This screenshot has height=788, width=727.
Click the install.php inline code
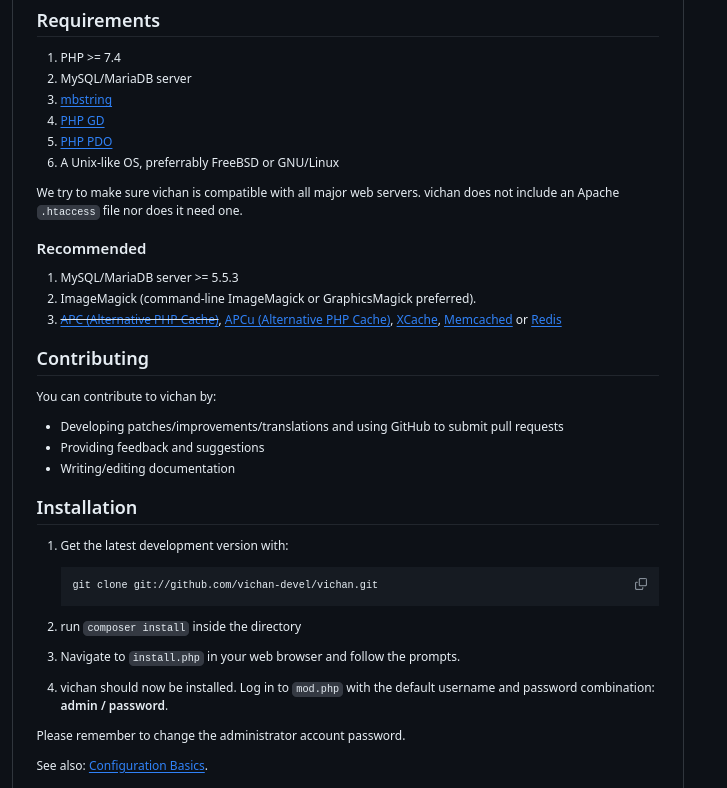(166, 658)
